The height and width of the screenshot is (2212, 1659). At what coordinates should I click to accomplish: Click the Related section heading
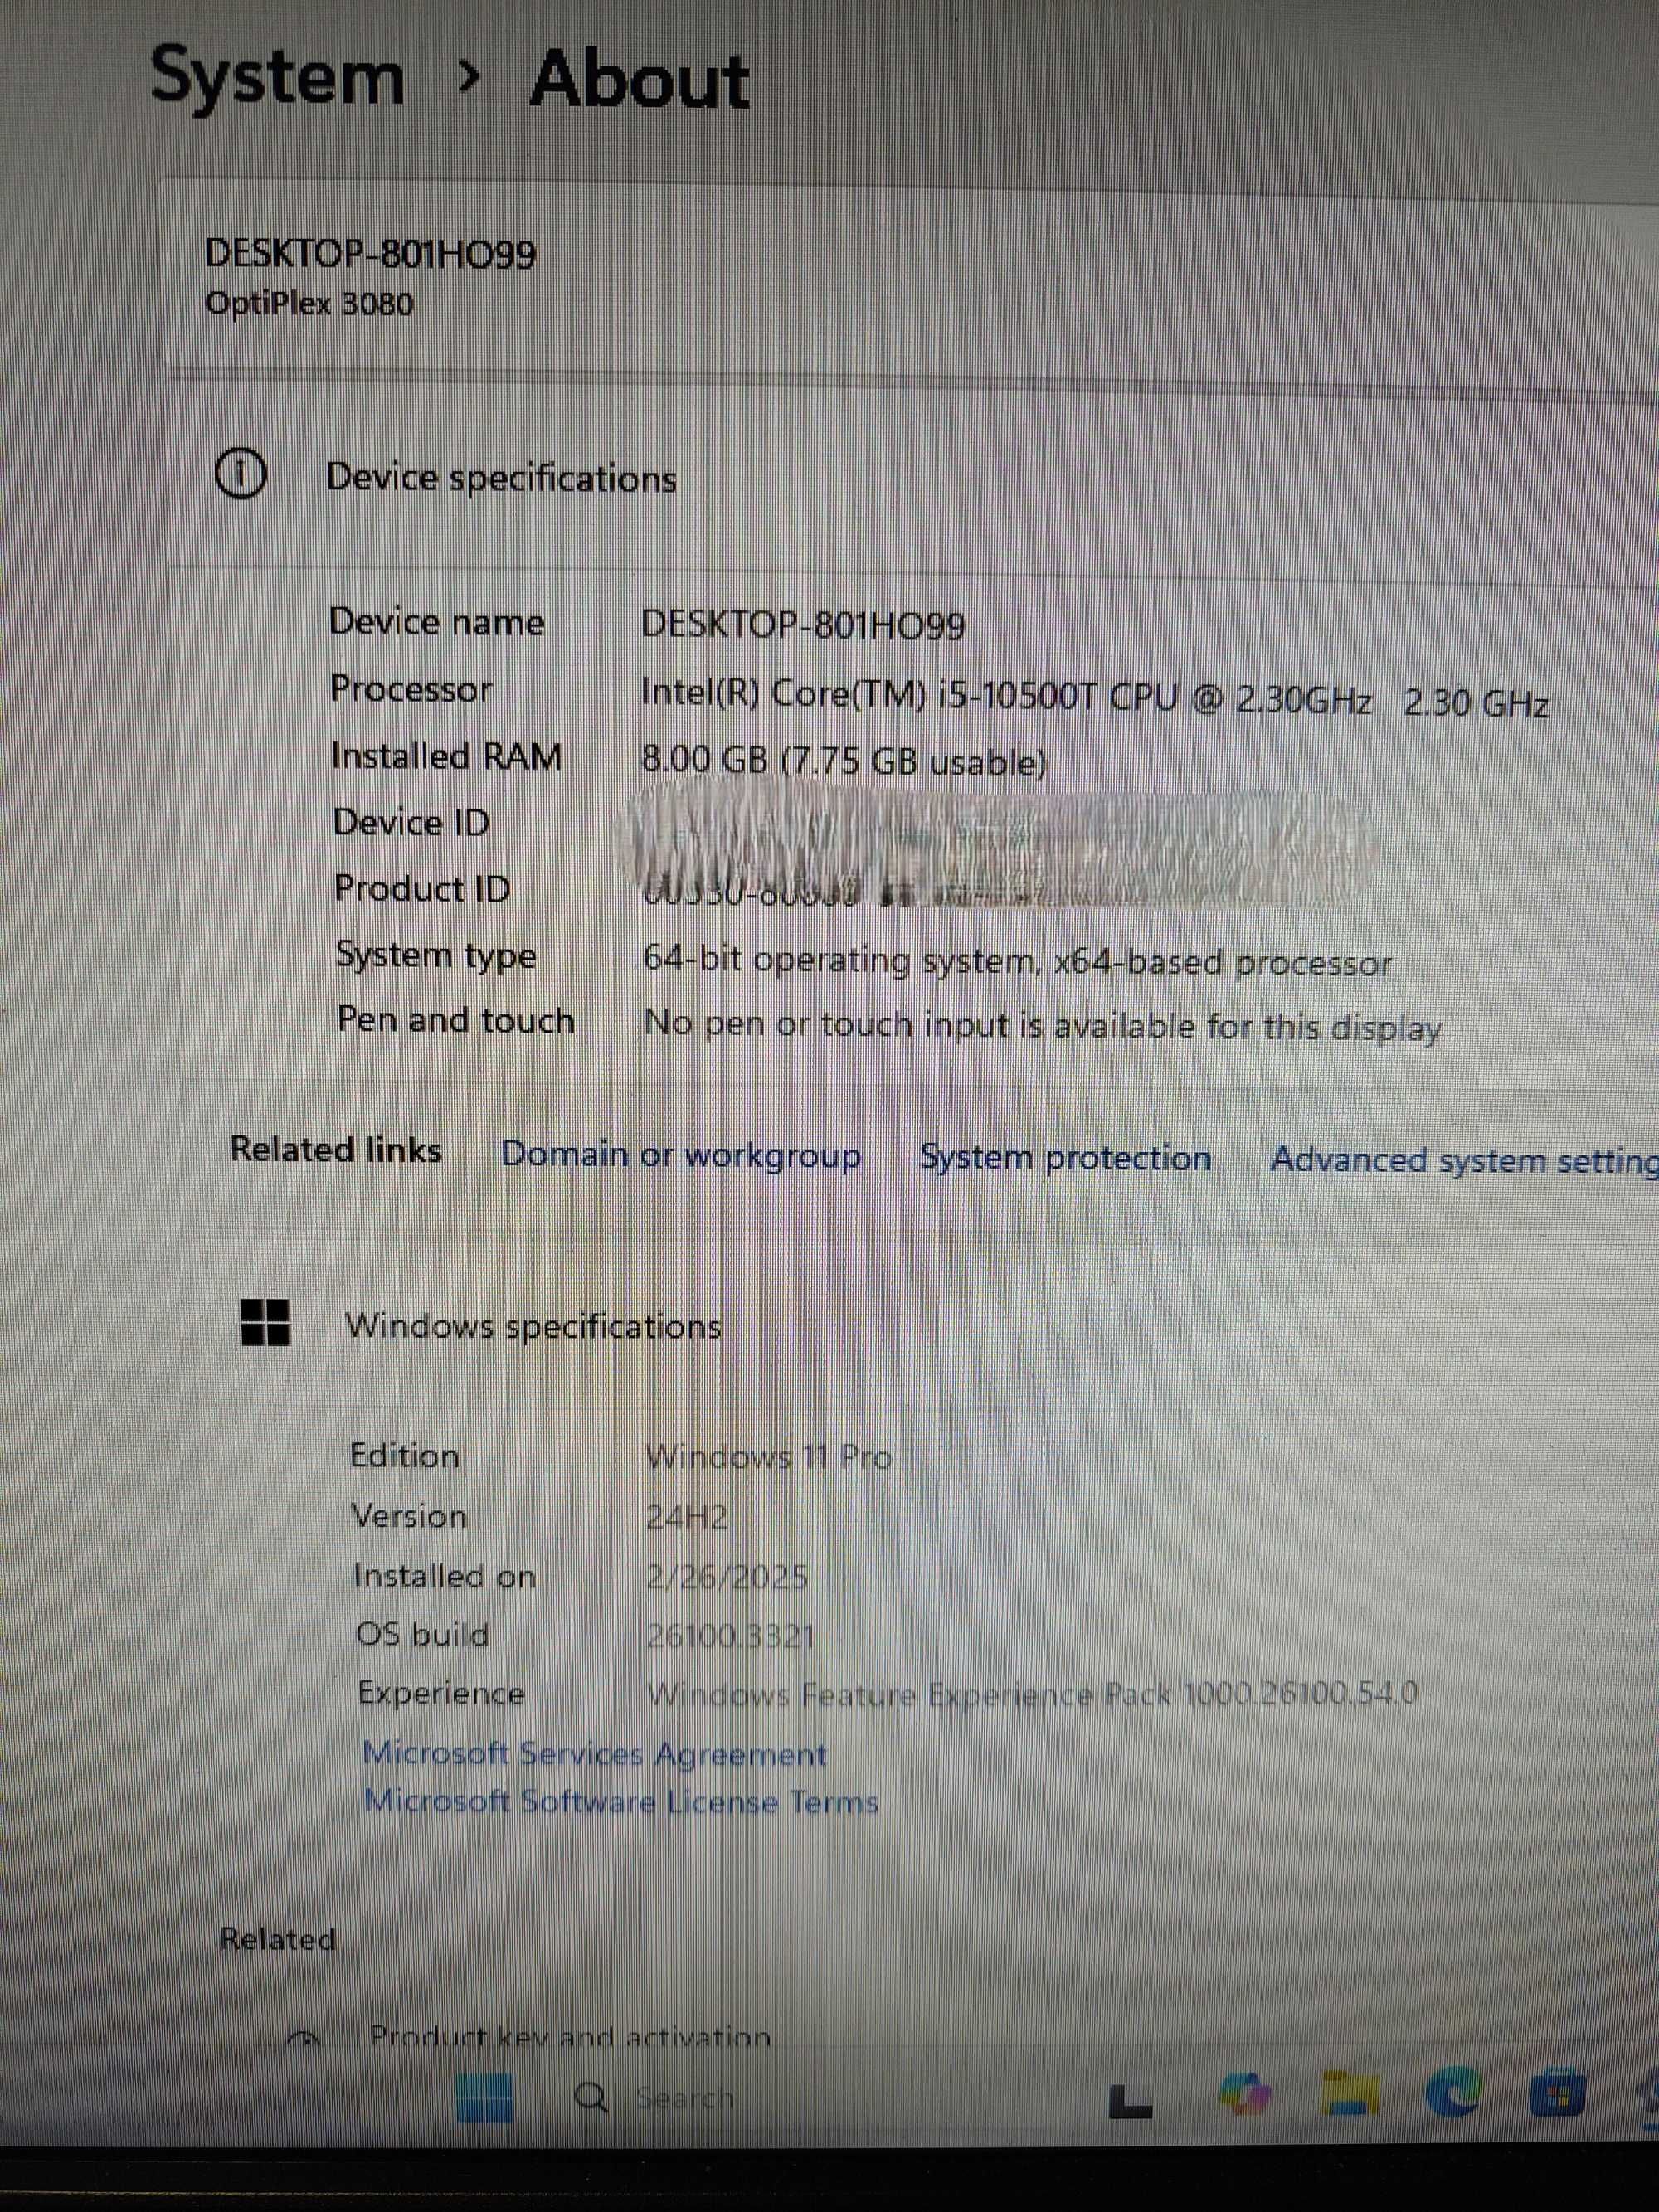tap(278, 1939)
